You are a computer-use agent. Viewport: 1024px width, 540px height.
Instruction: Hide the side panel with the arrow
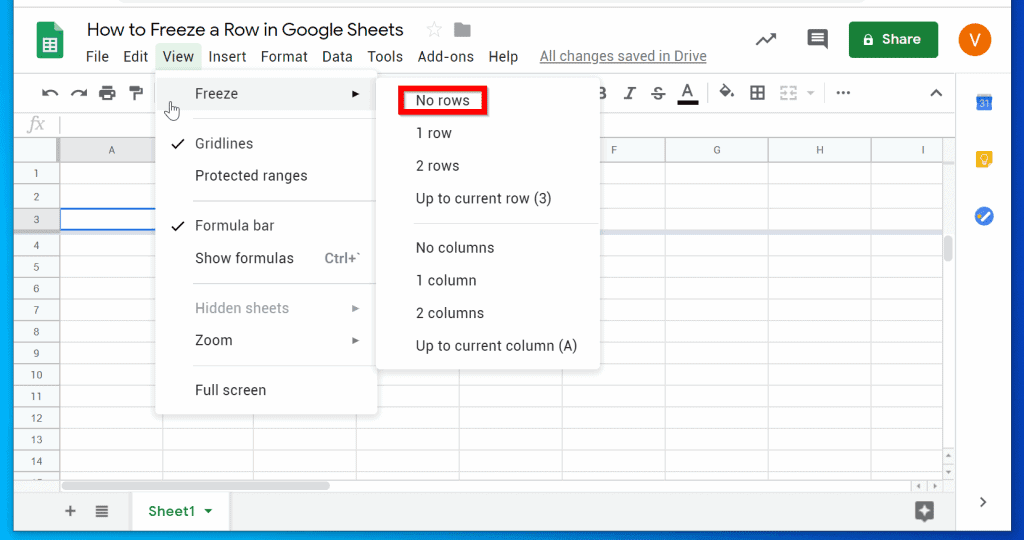click(983, 502)
